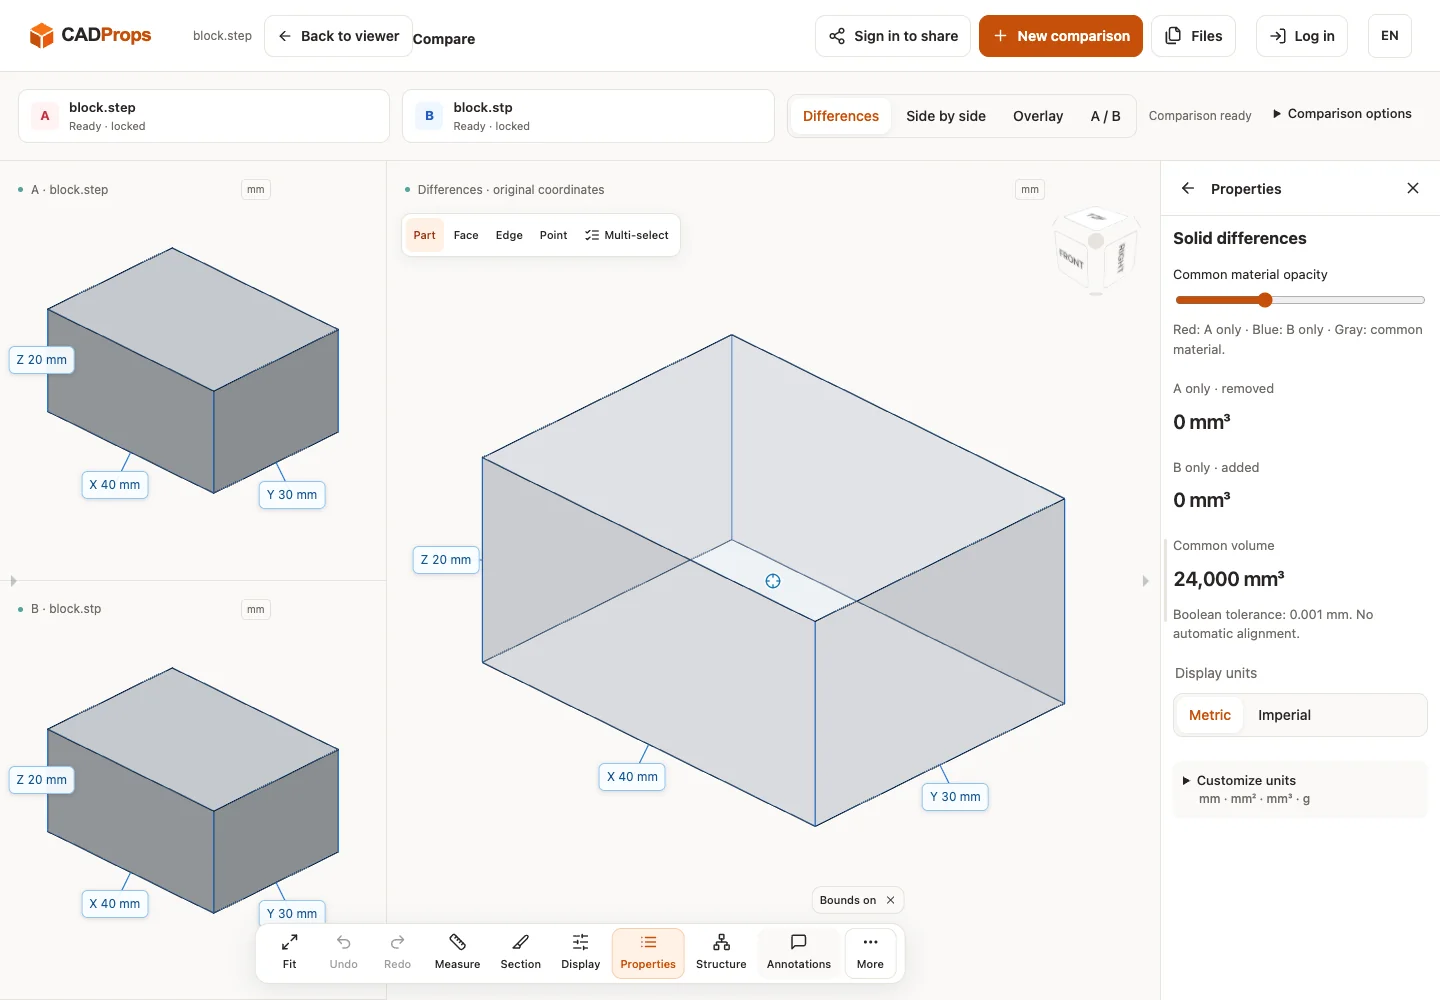Click the CADProps logo

(90, 35)
